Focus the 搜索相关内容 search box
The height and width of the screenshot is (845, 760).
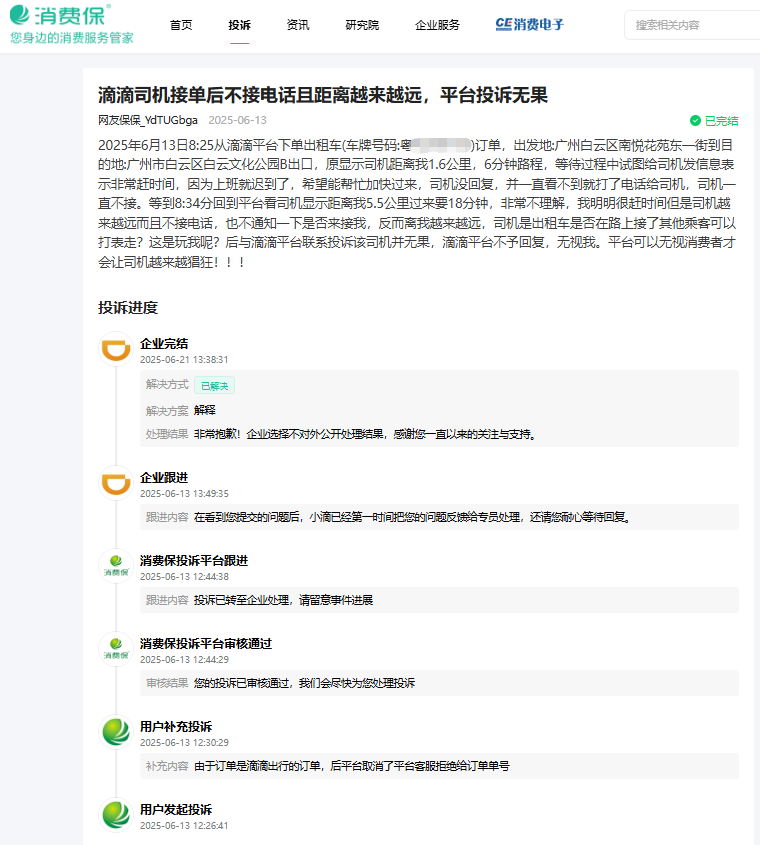click(x=693, y=25)
